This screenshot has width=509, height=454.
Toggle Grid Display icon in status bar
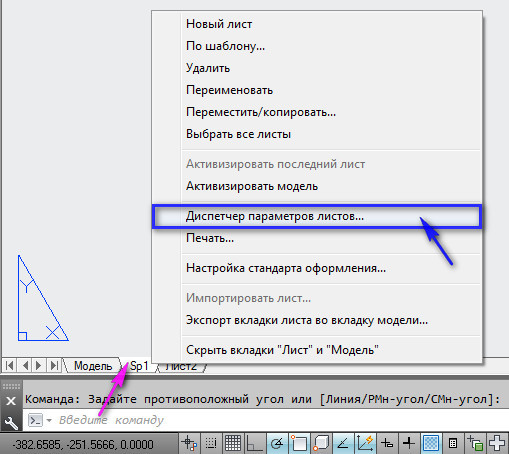(233, 444)
